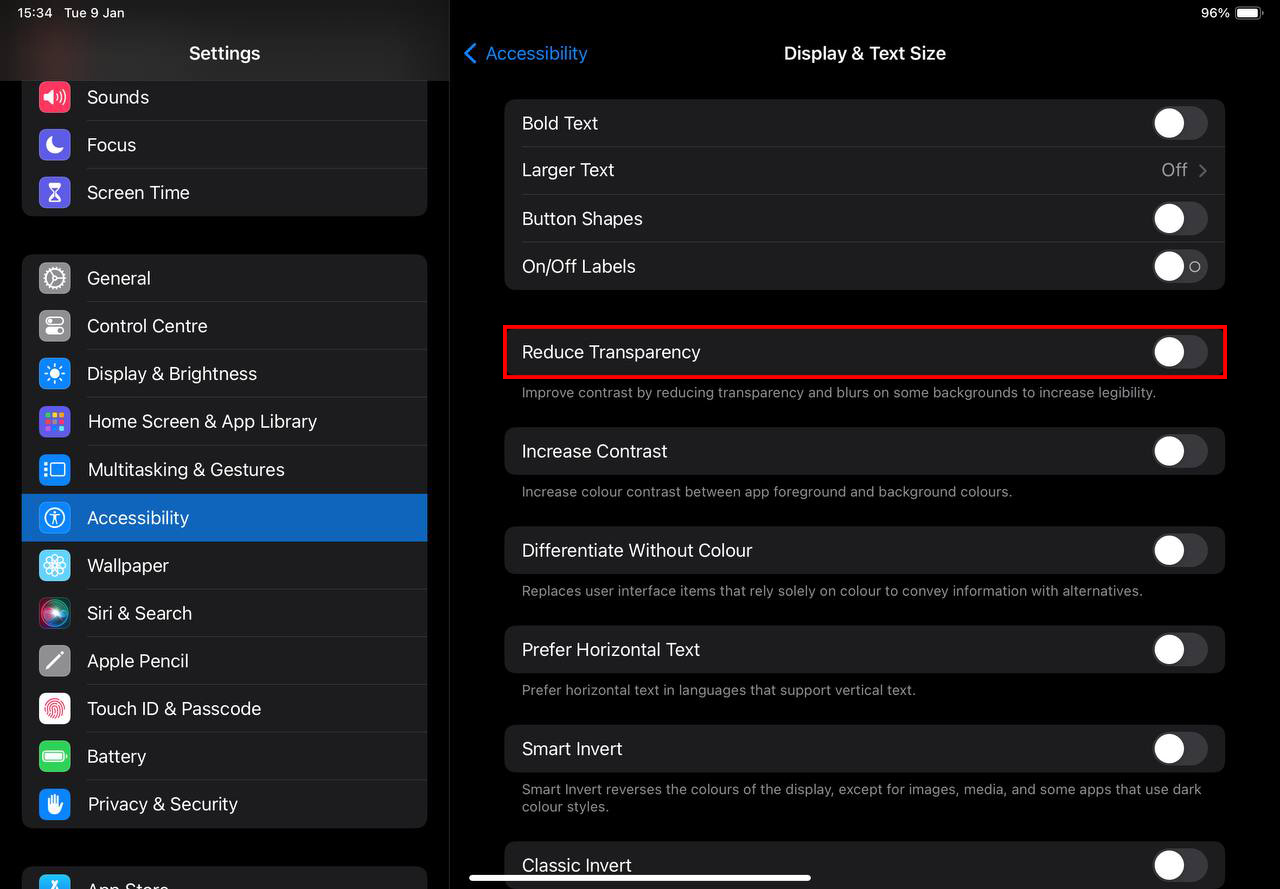1280x889 pixels.
Task: Turn on Reduce Transparency toggle
Action: point(1179,352)
